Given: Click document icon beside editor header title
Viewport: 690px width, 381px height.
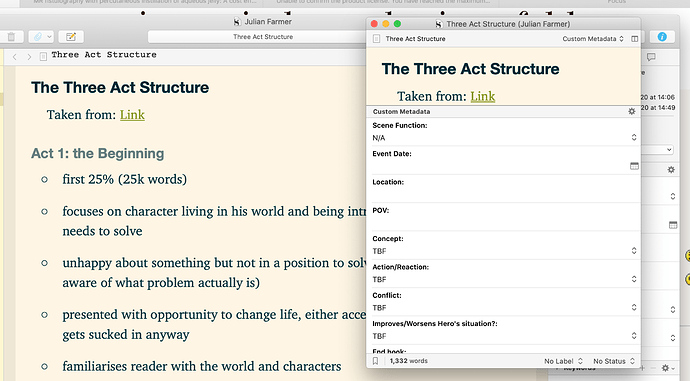Looking at the screenshot, I should (x=43, y=56).
